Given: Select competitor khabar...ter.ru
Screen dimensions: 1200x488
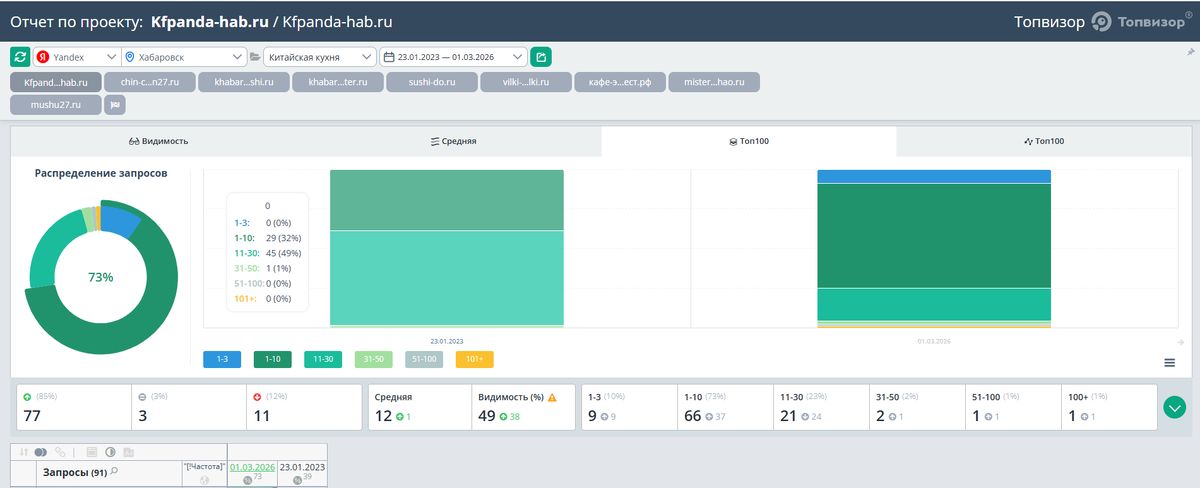Looking at the screenshot, I should point(338,82).
